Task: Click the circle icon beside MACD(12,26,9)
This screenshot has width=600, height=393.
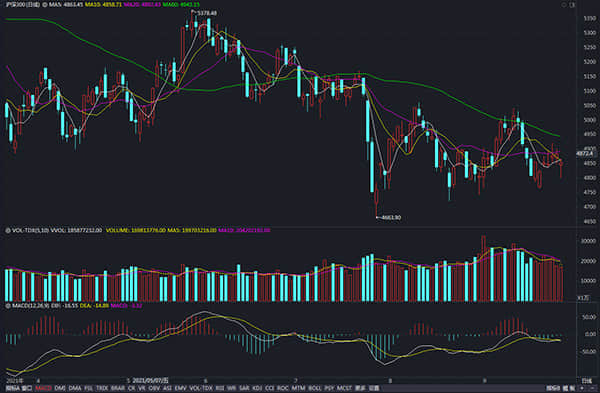Action: click(8, 306)
